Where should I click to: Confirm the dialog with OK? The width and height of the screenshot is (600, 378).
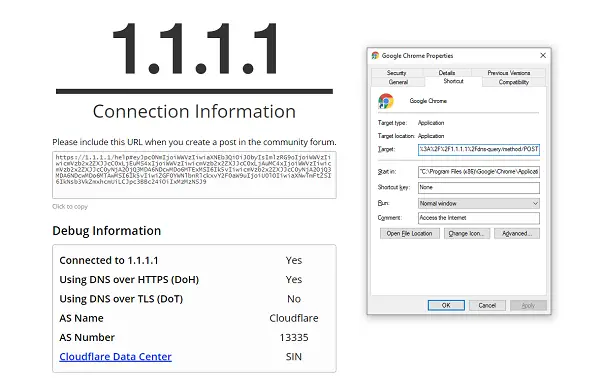coord(446,305)
